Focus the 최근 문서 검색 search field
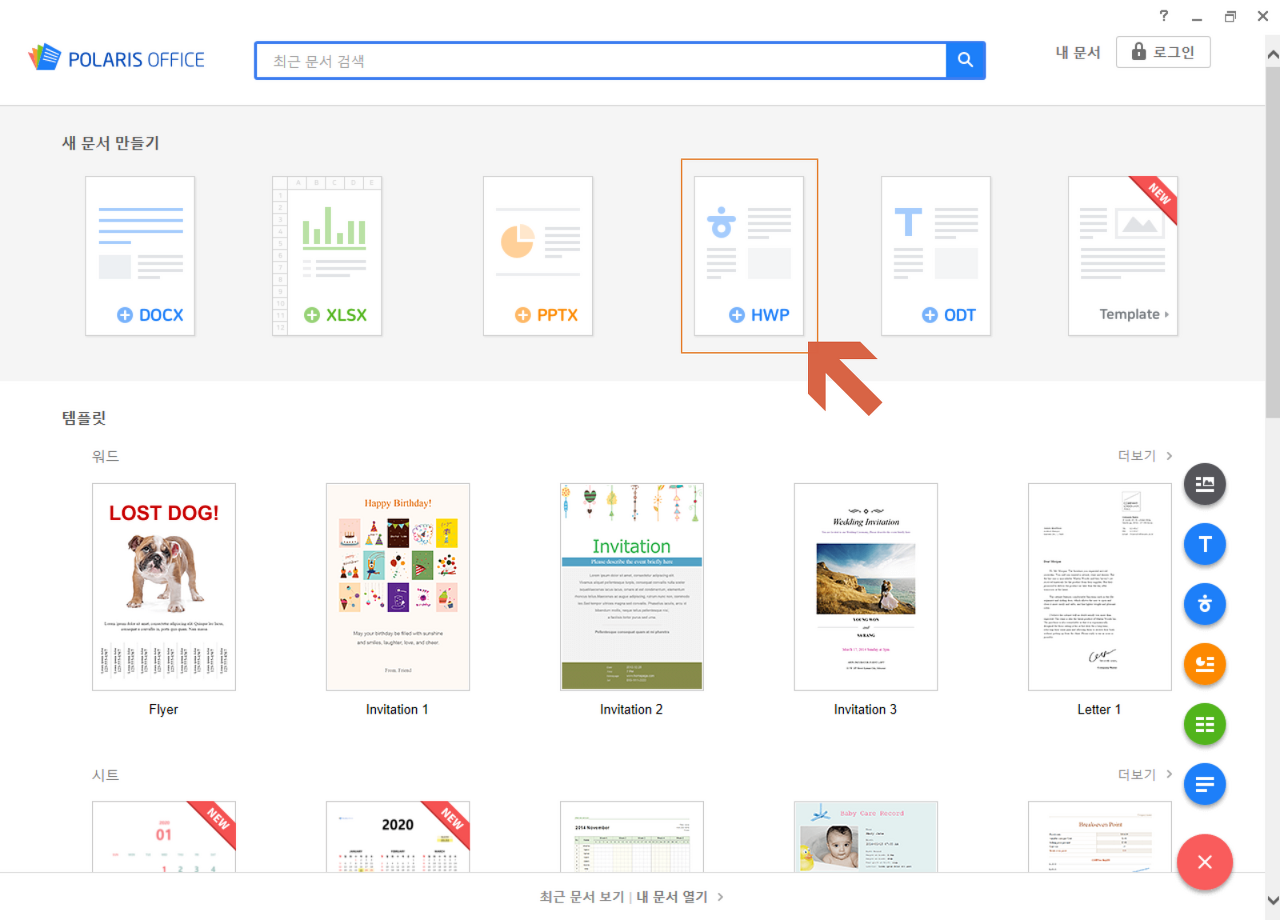This screenshot has width=1280, height=920. 600,60
